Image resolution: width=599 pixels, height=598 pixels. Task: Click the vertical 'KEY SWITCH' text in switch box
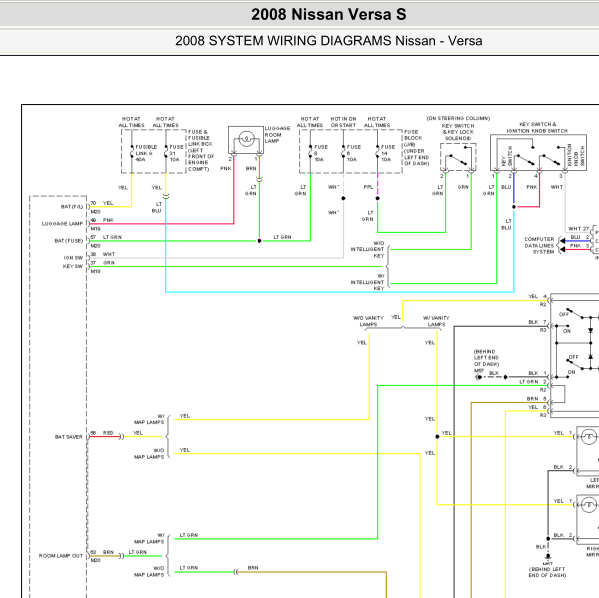[507, 156]
